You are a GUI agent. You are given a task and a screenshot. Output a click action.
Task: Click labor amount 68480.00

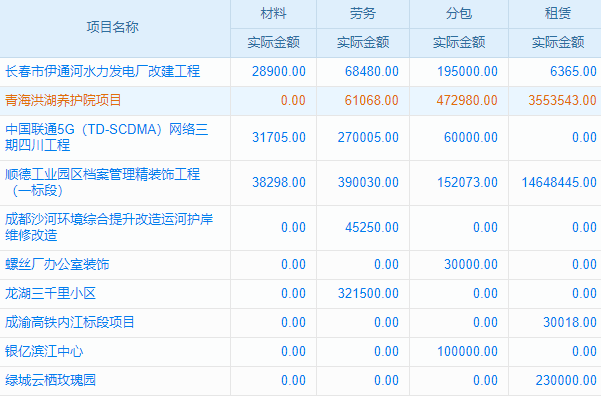pyautogui.click(x=372, y=71)
